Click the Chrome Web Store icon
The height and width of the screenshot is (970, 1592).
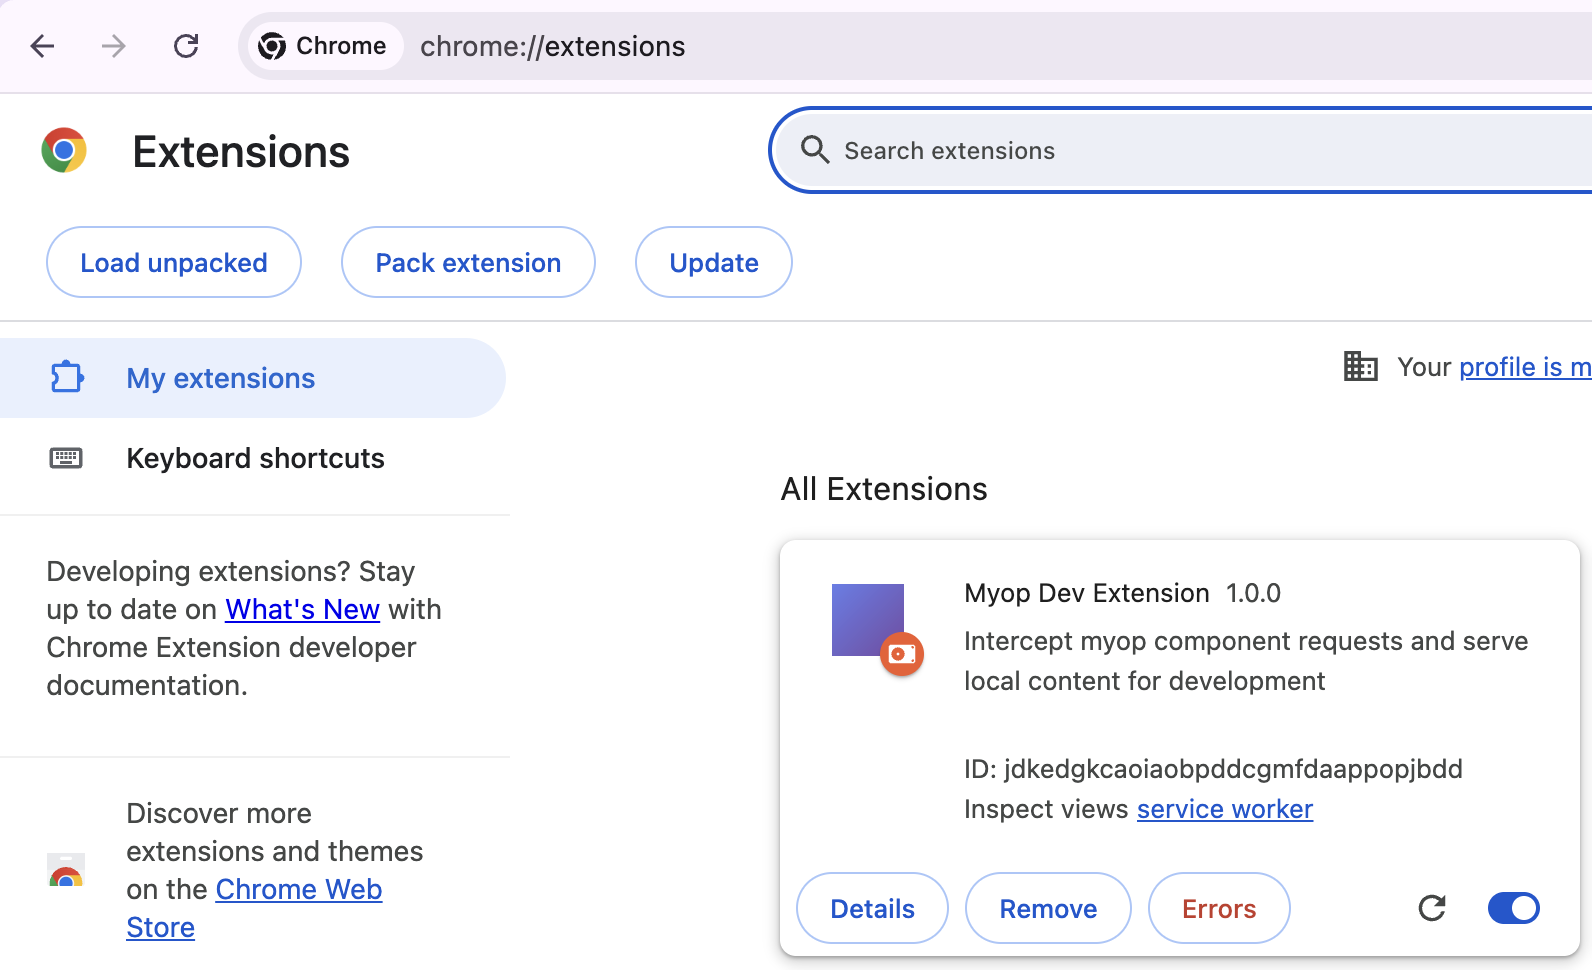[x=66, y=871]
